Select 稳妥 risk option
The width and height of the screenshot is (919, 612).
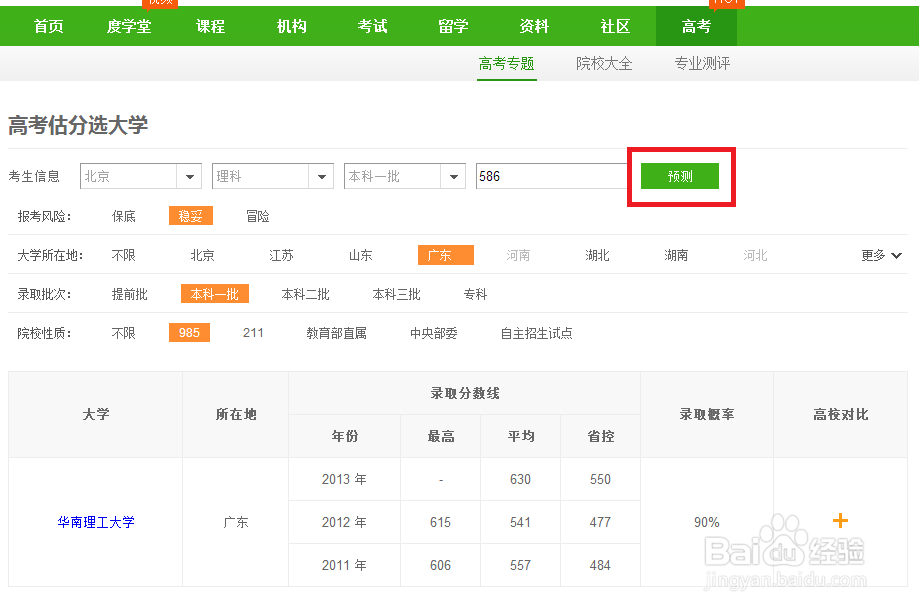point(190,216)
